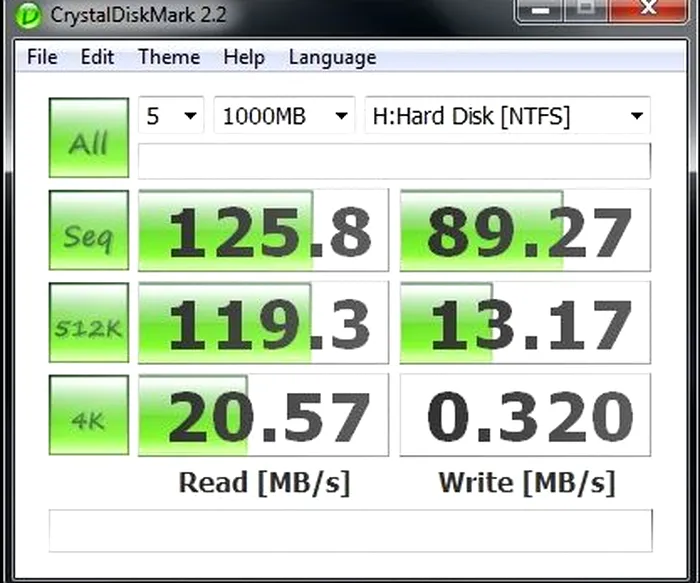Click the Seq read result 125.8

(263, 230)
